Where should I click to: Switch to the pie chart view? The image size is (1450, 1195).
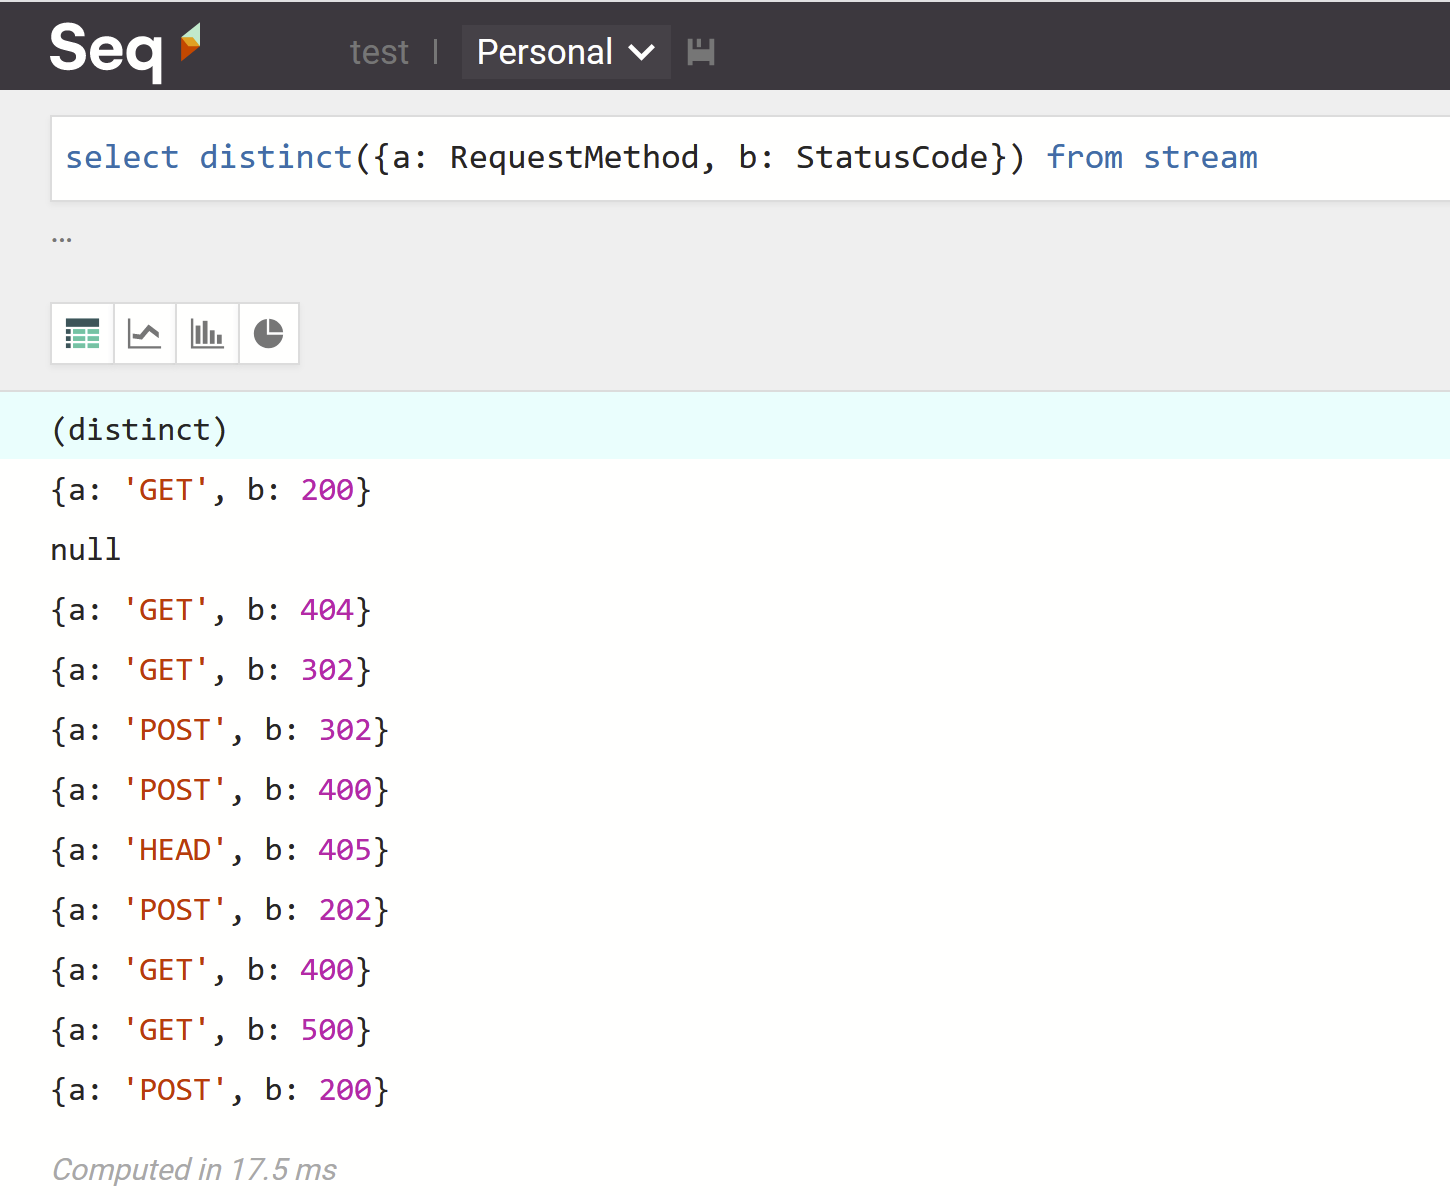pos(268,333)
